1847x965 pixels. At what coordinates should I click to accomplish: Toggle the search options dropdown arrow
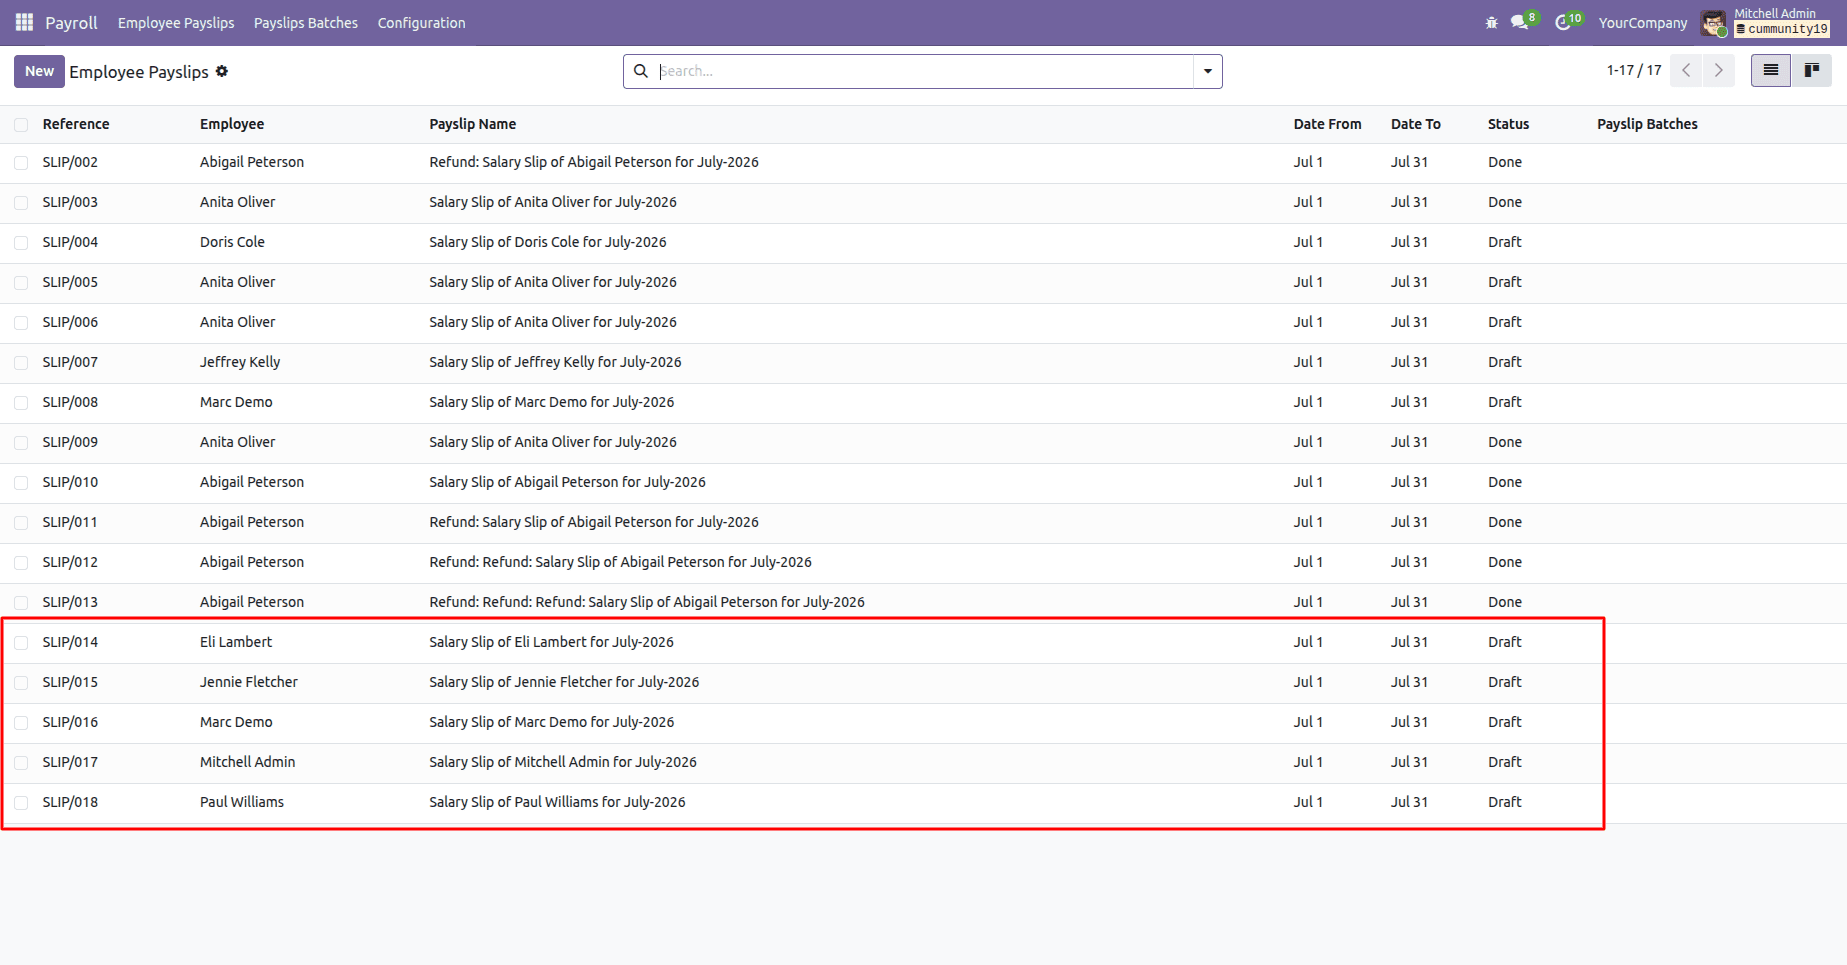(1208, 71)
